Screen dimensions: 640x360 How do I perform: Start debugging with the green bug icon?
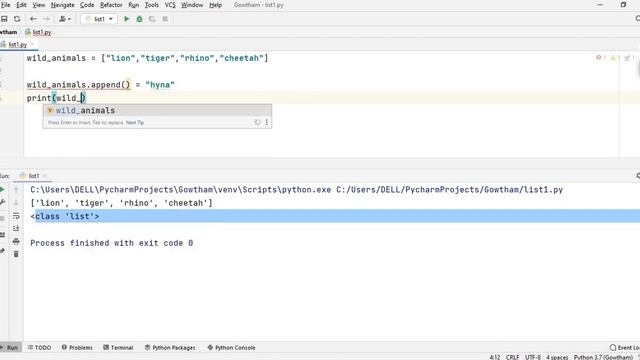point(140,19)
